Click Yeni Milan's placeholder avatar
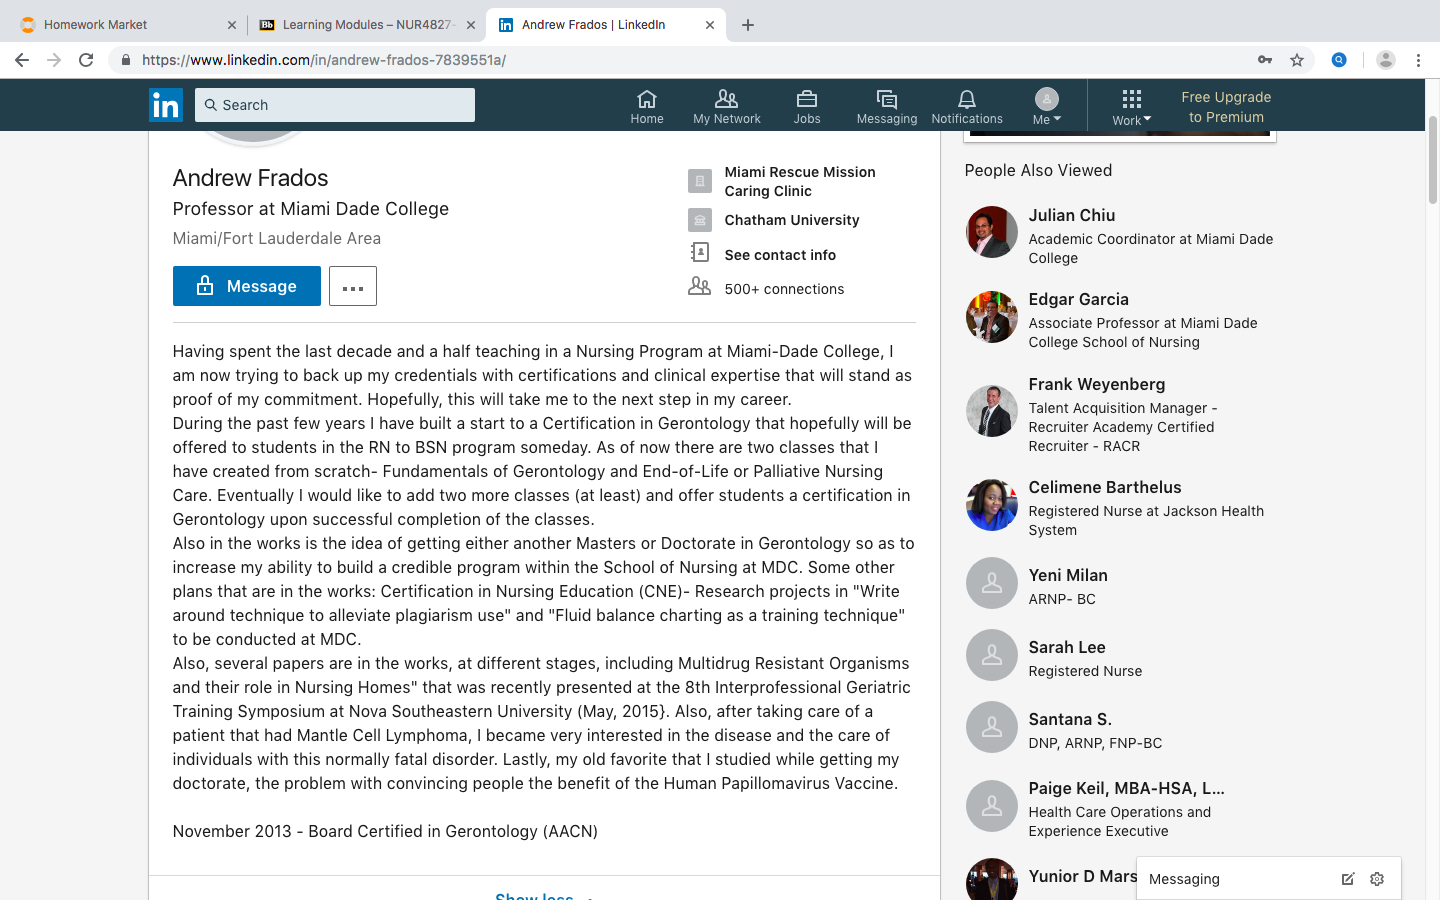1440x900 pixels. click(992, 583)
